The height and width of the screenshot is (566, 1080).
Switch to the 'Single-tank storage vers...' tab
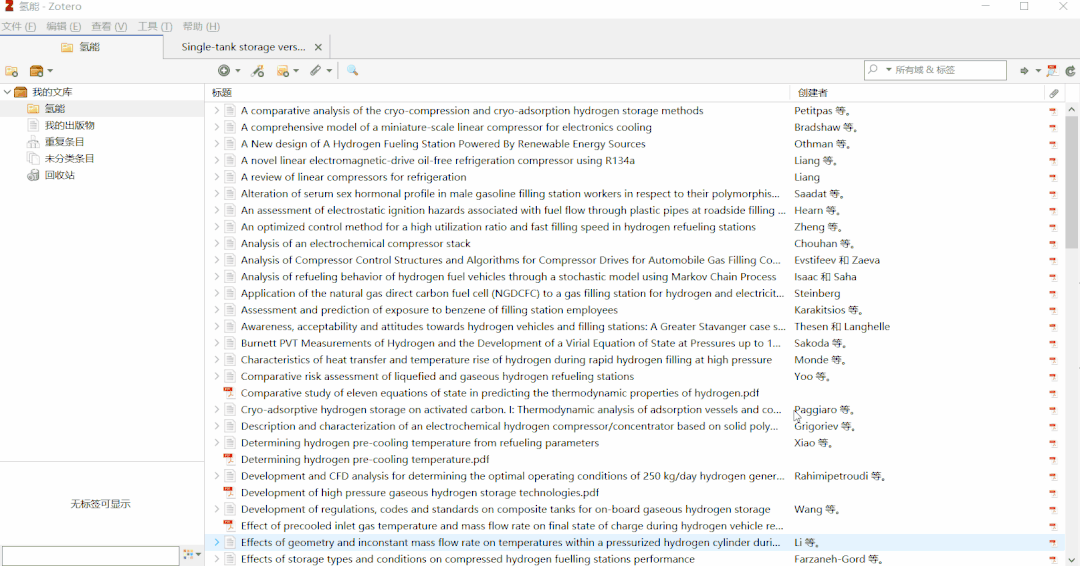(243, 47)
